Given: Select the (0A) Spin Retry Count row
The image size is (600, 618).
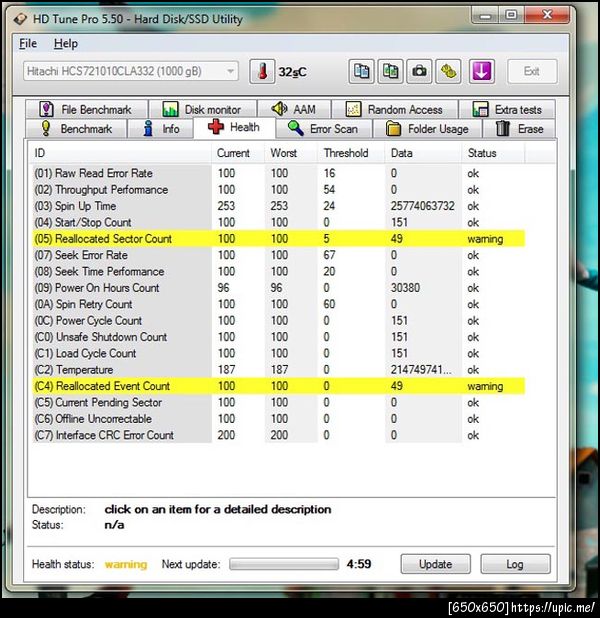Looking at the screenshot, I should (279, 304).
